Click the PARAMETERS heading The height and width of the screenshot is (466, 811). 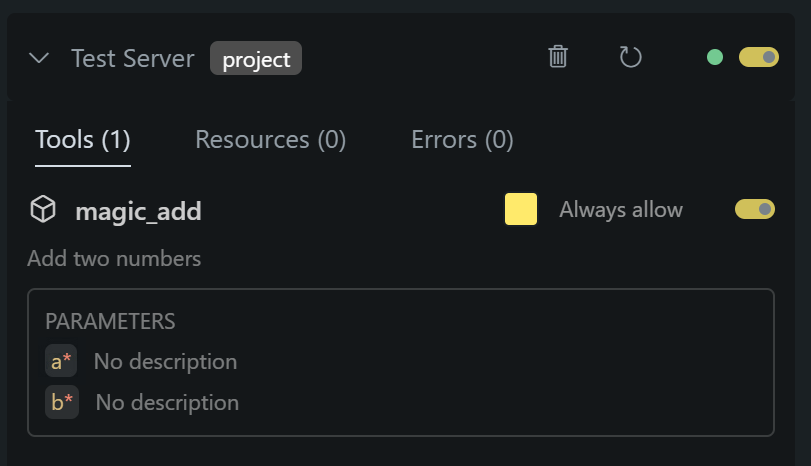[x=110, y=321]
